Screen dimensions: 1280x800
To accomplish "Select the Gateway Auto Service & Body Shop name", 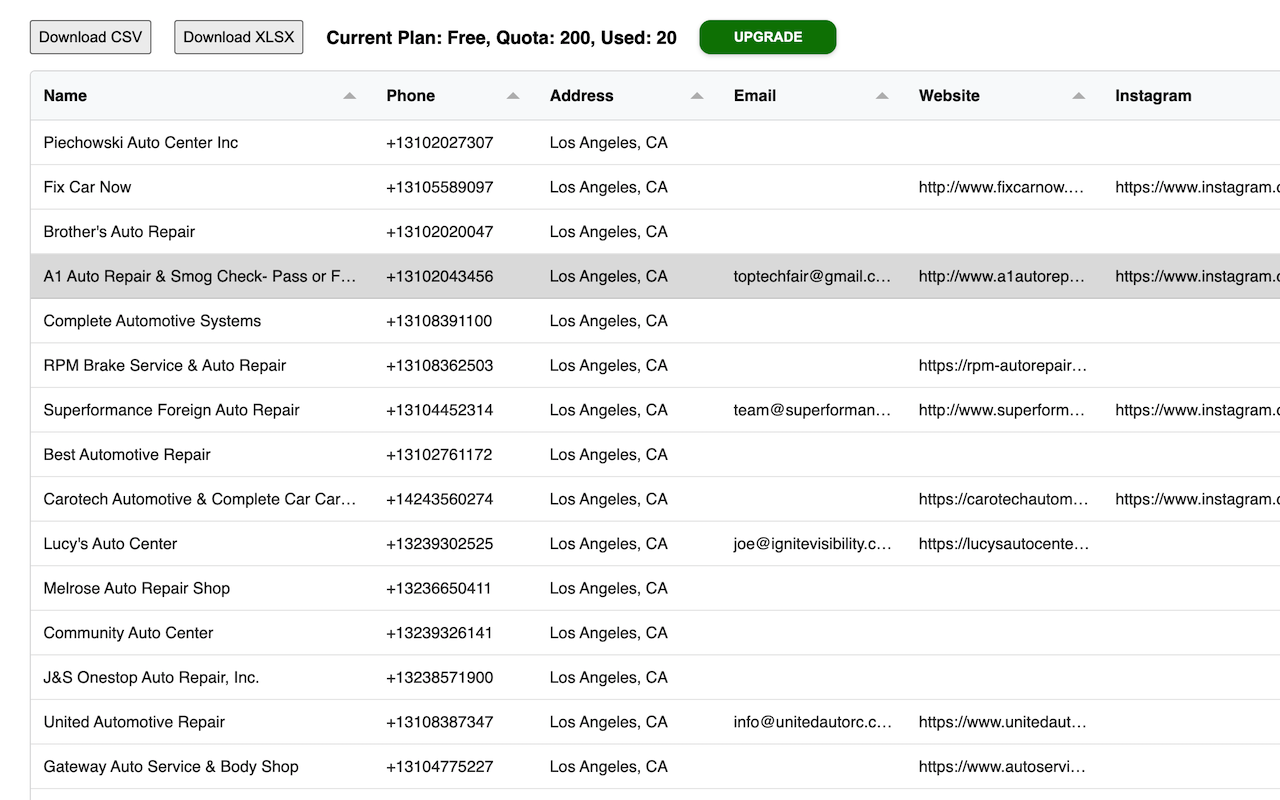I will (171, 767).
